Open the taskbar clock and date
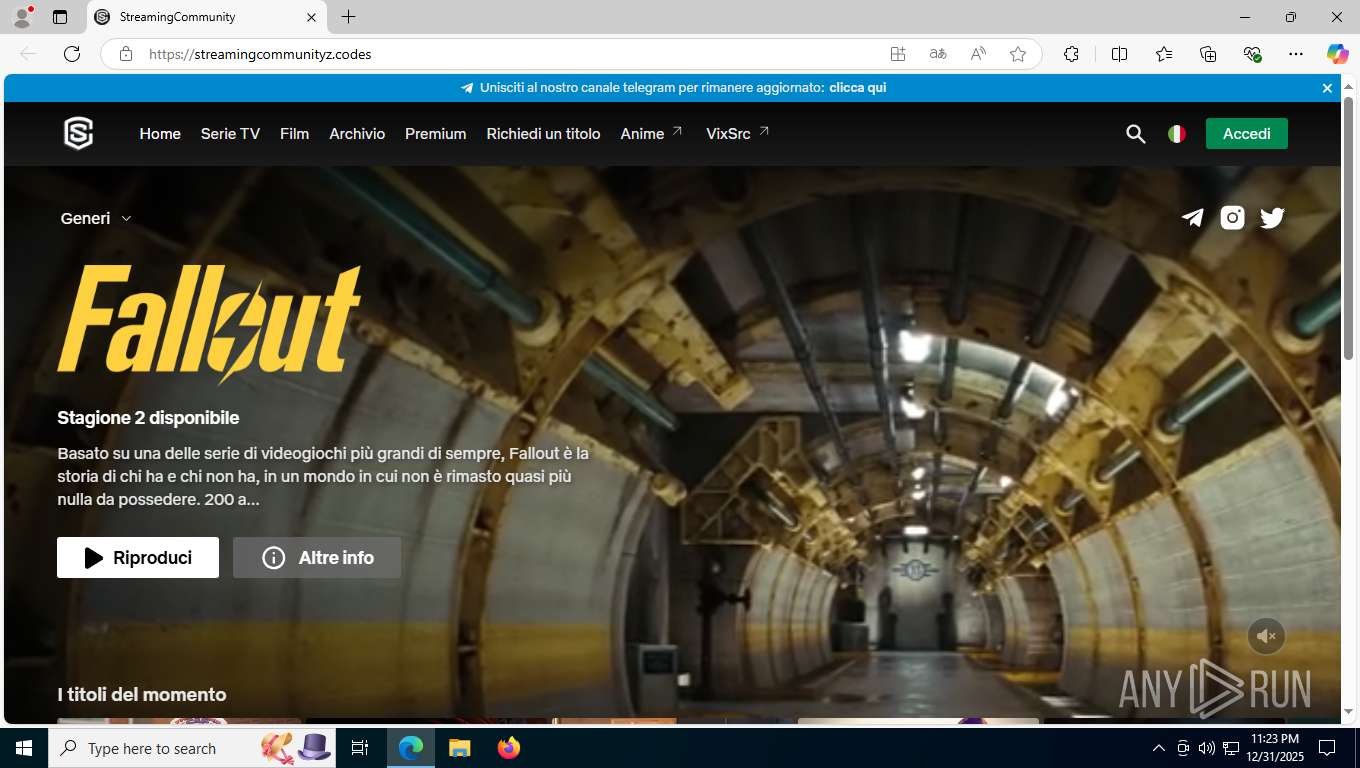The height and width of the screenshot is (768, 1360). (1274, 748)
